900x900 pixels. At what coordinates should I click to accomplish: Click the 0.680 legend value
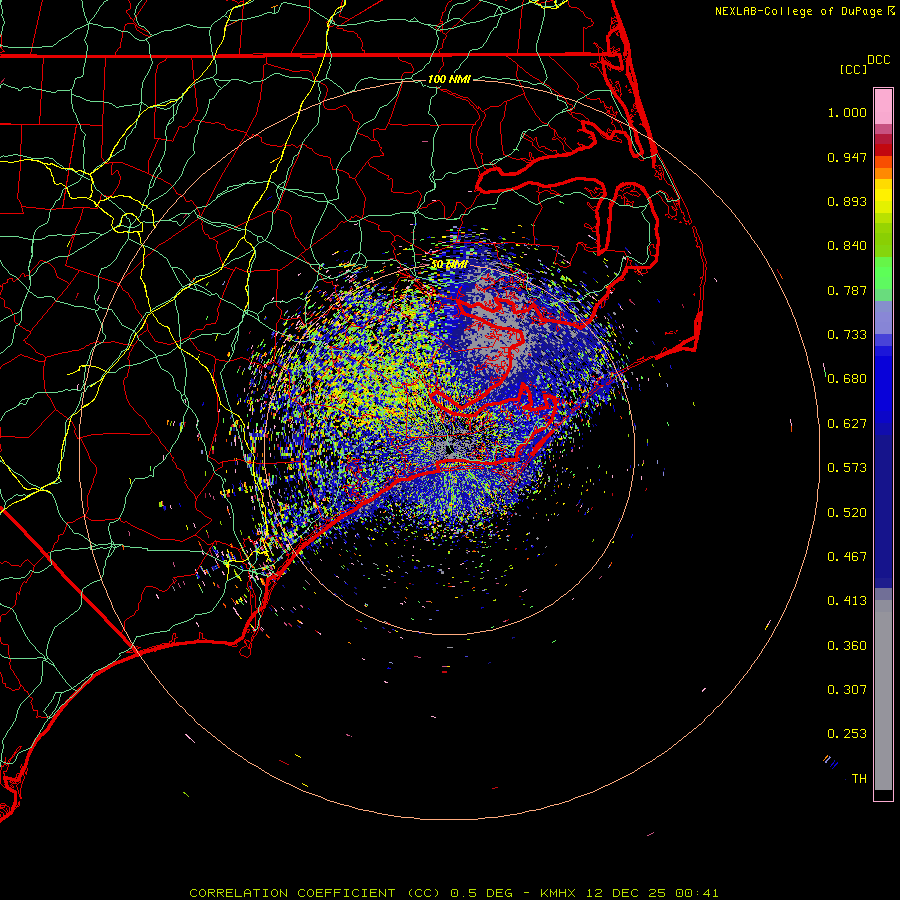[x=847, y=379]
